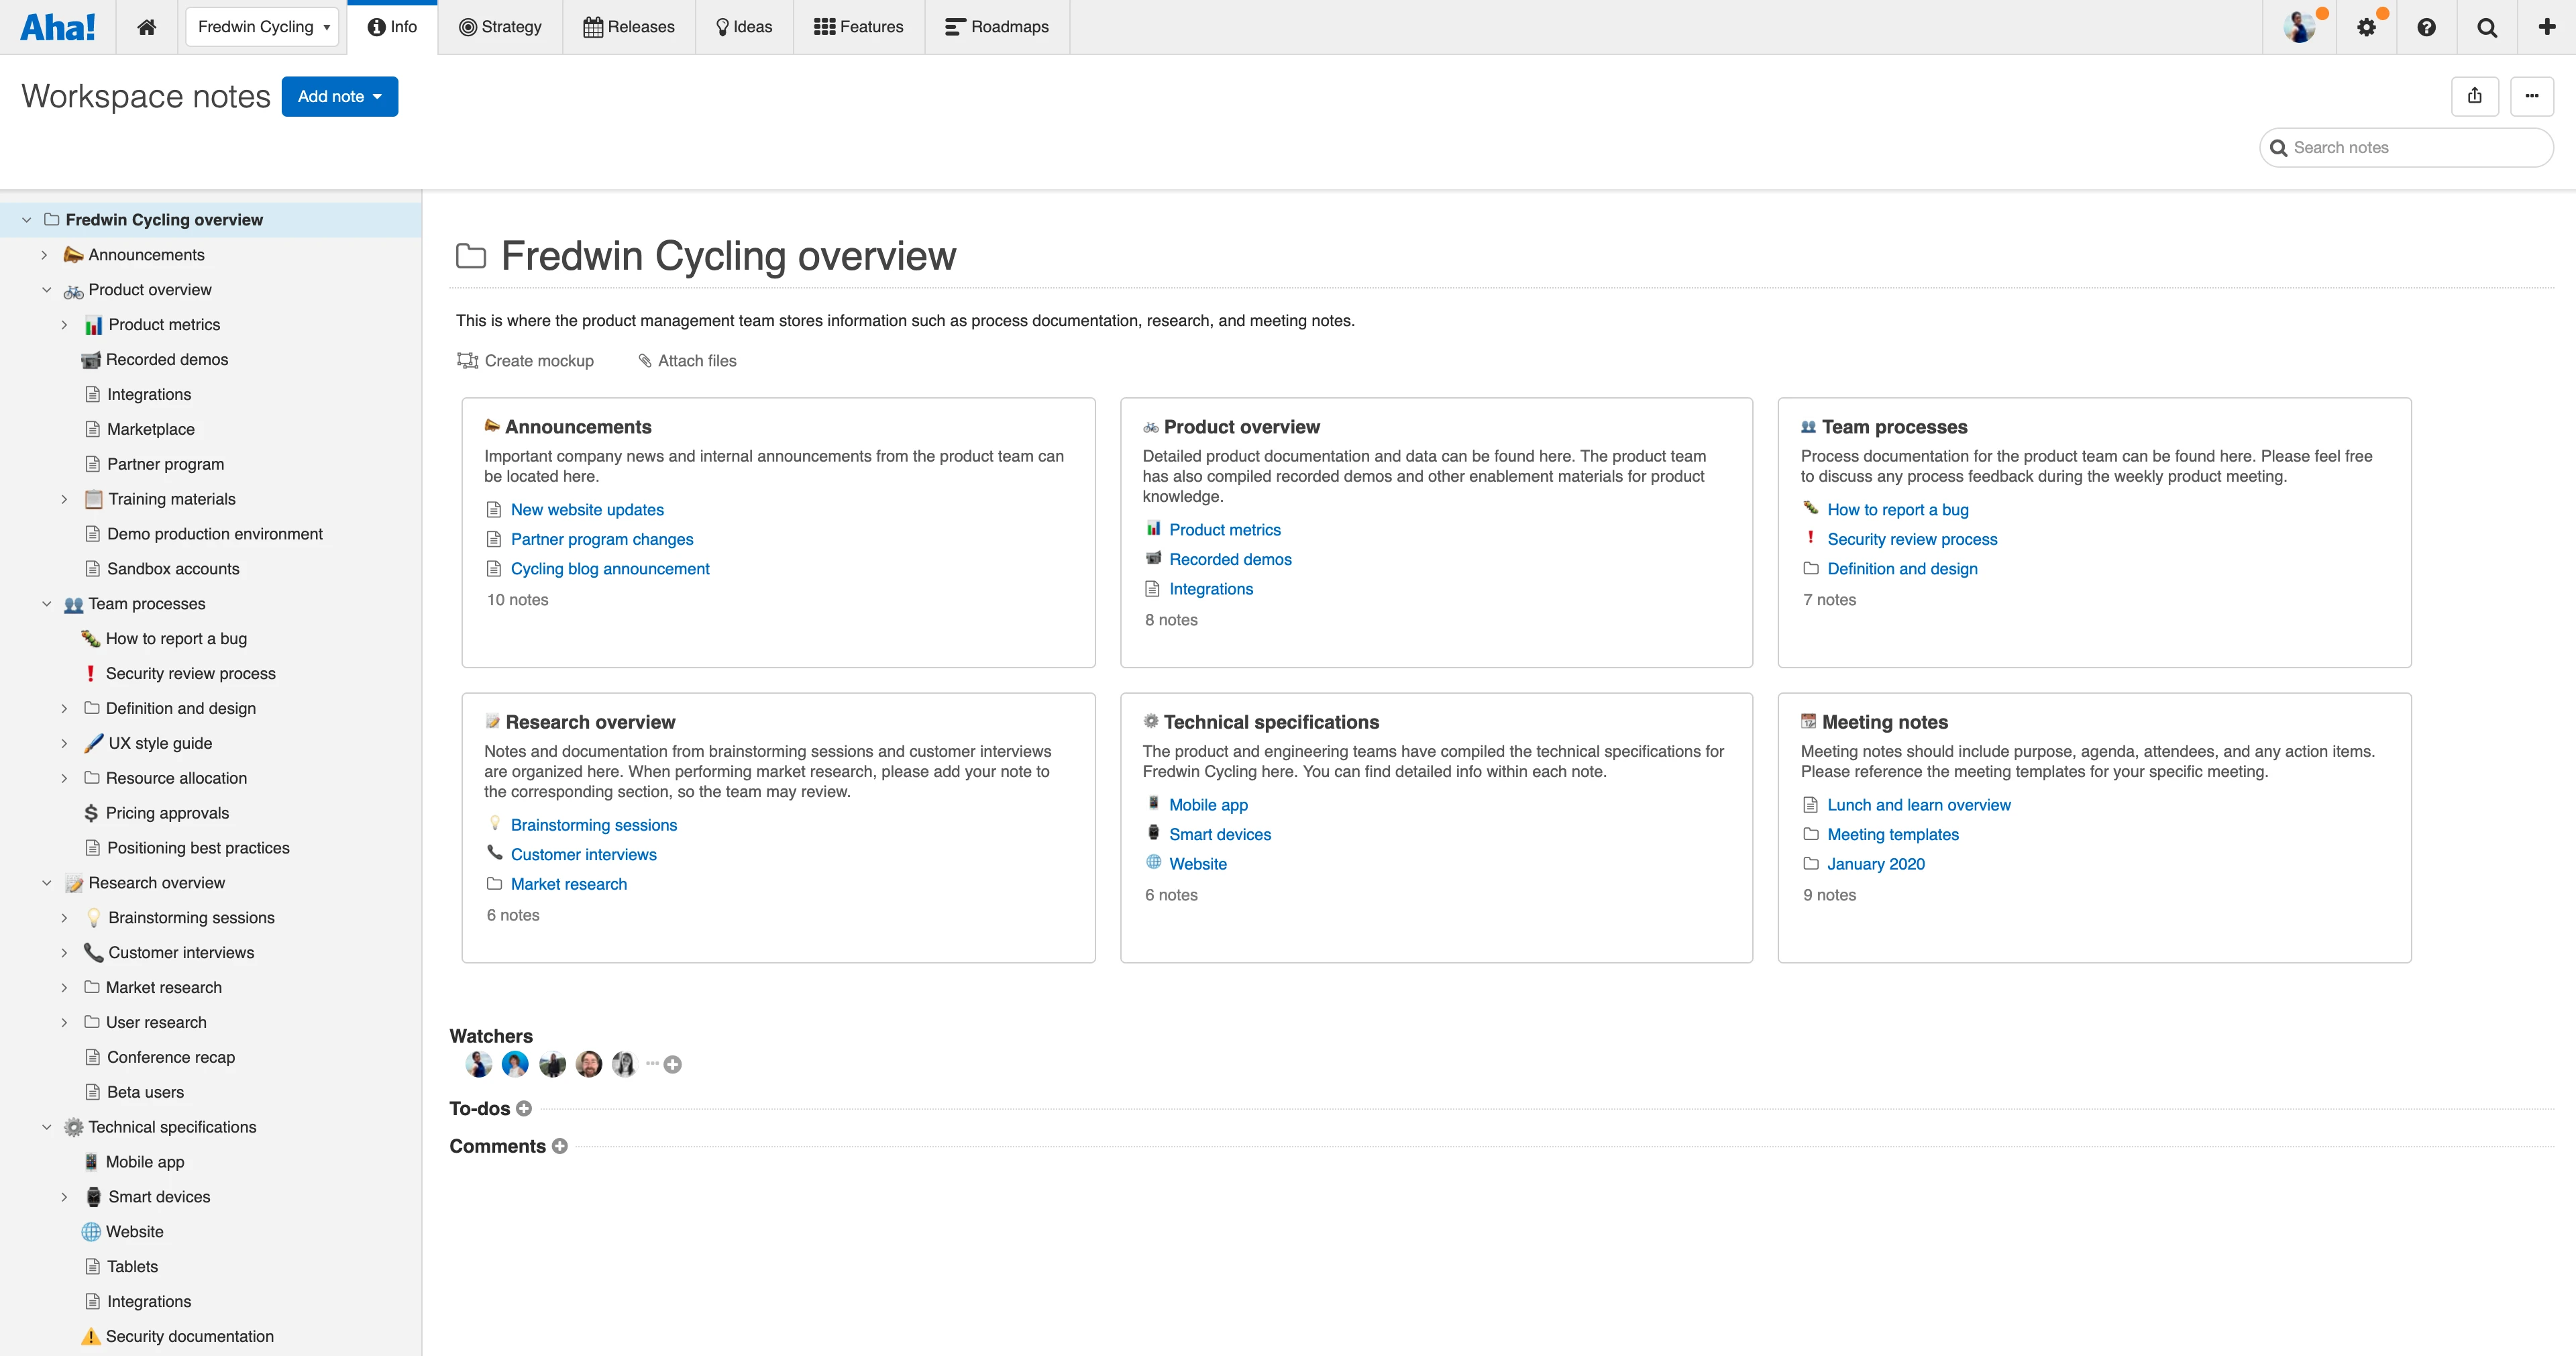Open the more options ellipsis button
This screenshot has height=1356, width=2576.
tap(2531, 96)
